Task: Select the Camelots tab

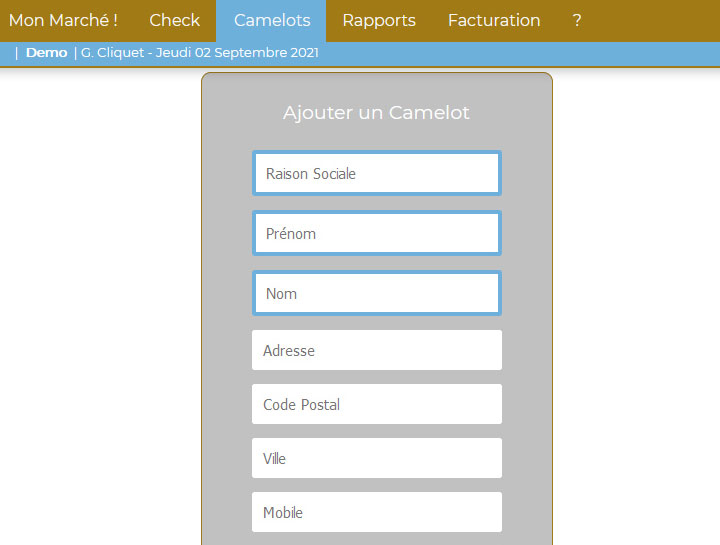Action: 272,21
